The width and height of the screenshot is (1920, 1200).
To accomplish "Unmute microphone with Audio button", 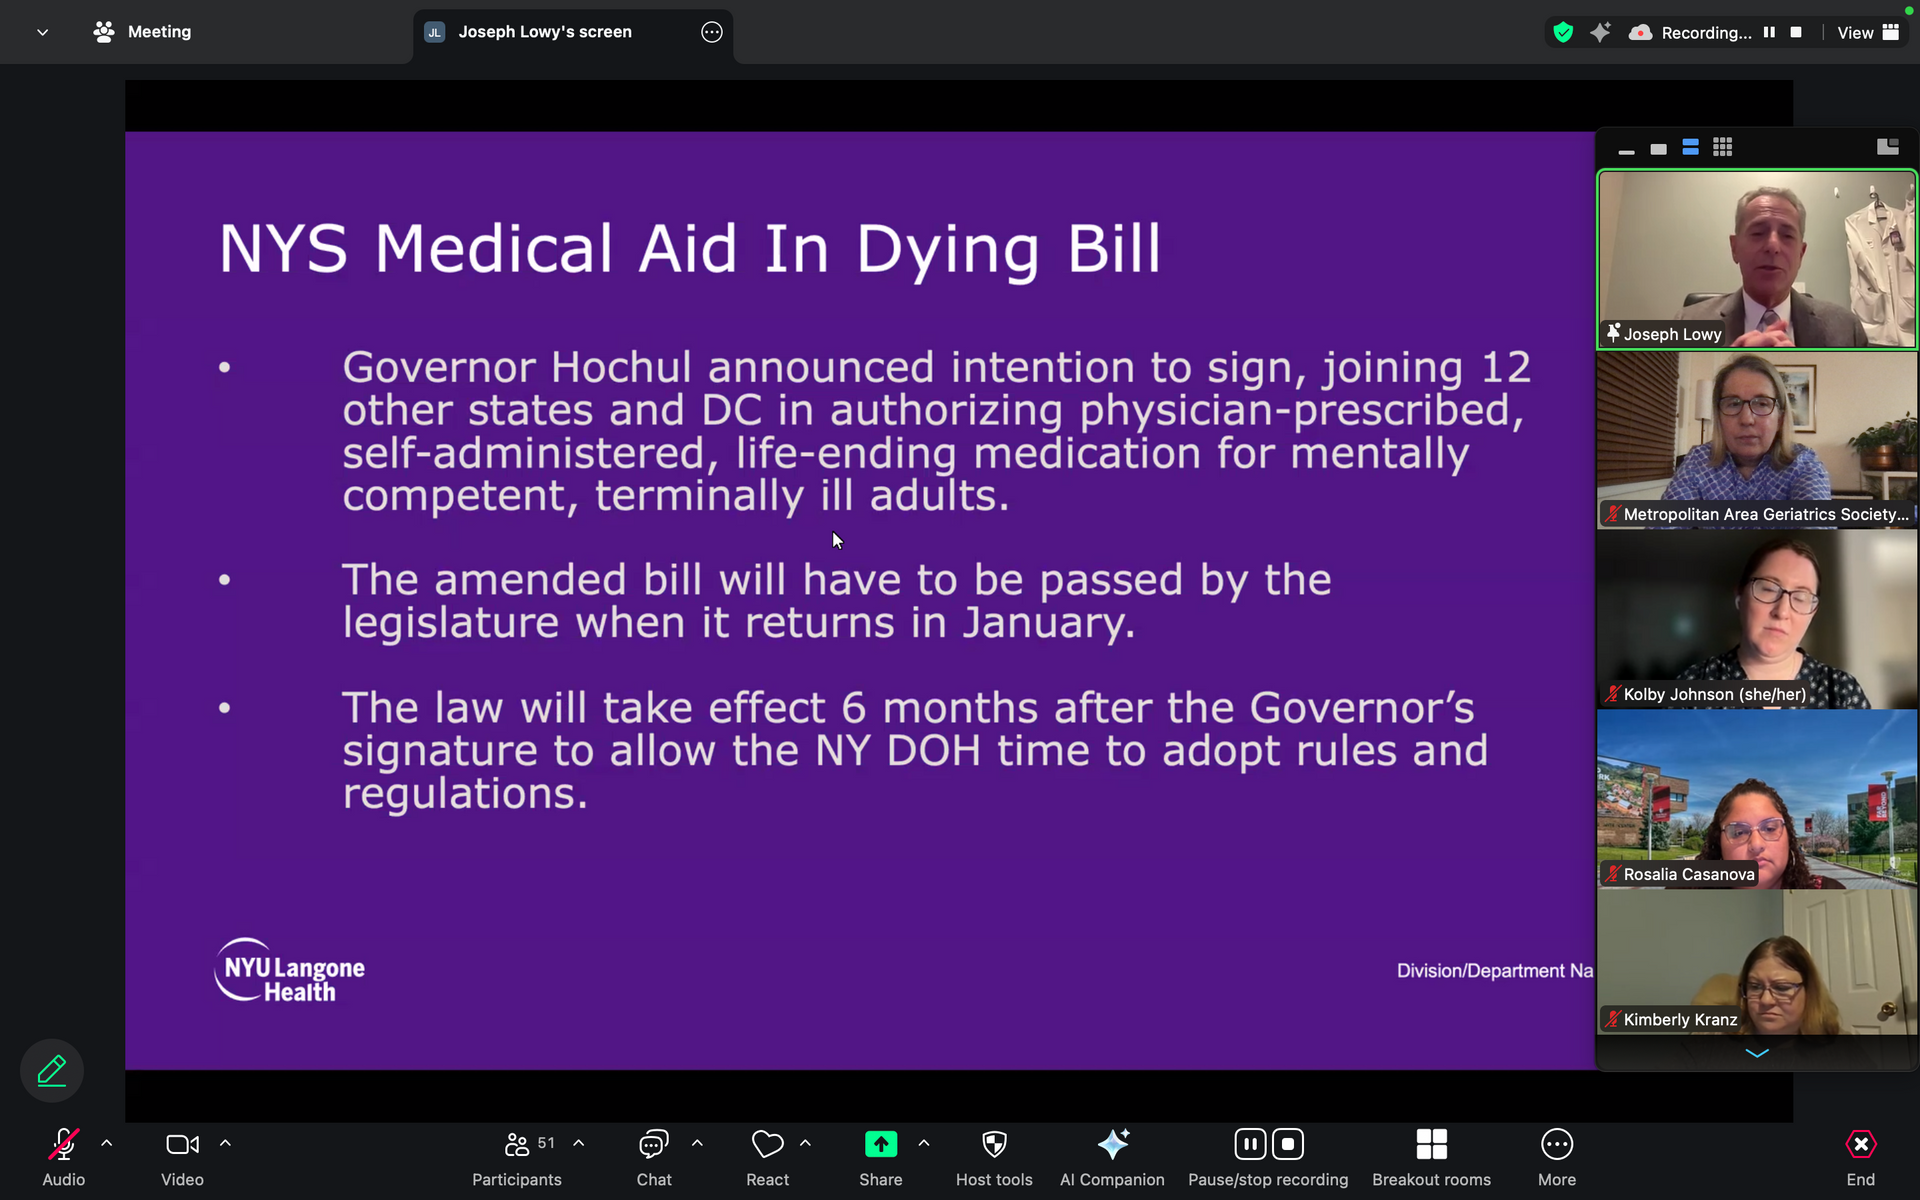I will [x=63, y=1157].
